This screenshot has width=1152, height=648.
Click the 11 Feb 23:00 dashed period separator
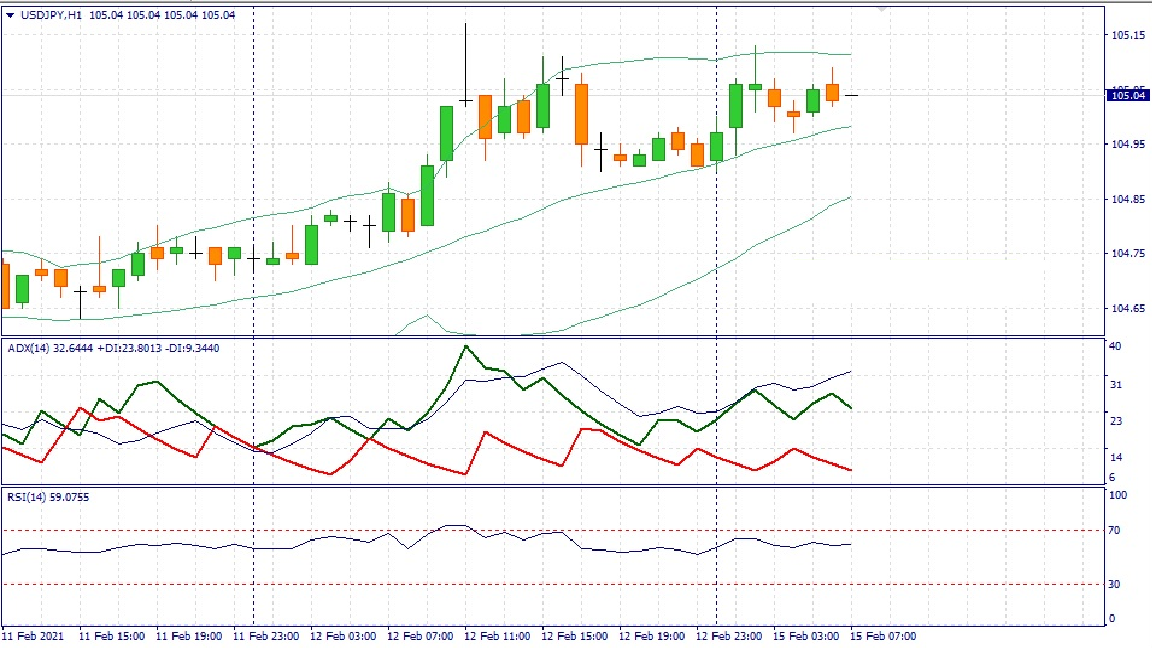(253, 200)
